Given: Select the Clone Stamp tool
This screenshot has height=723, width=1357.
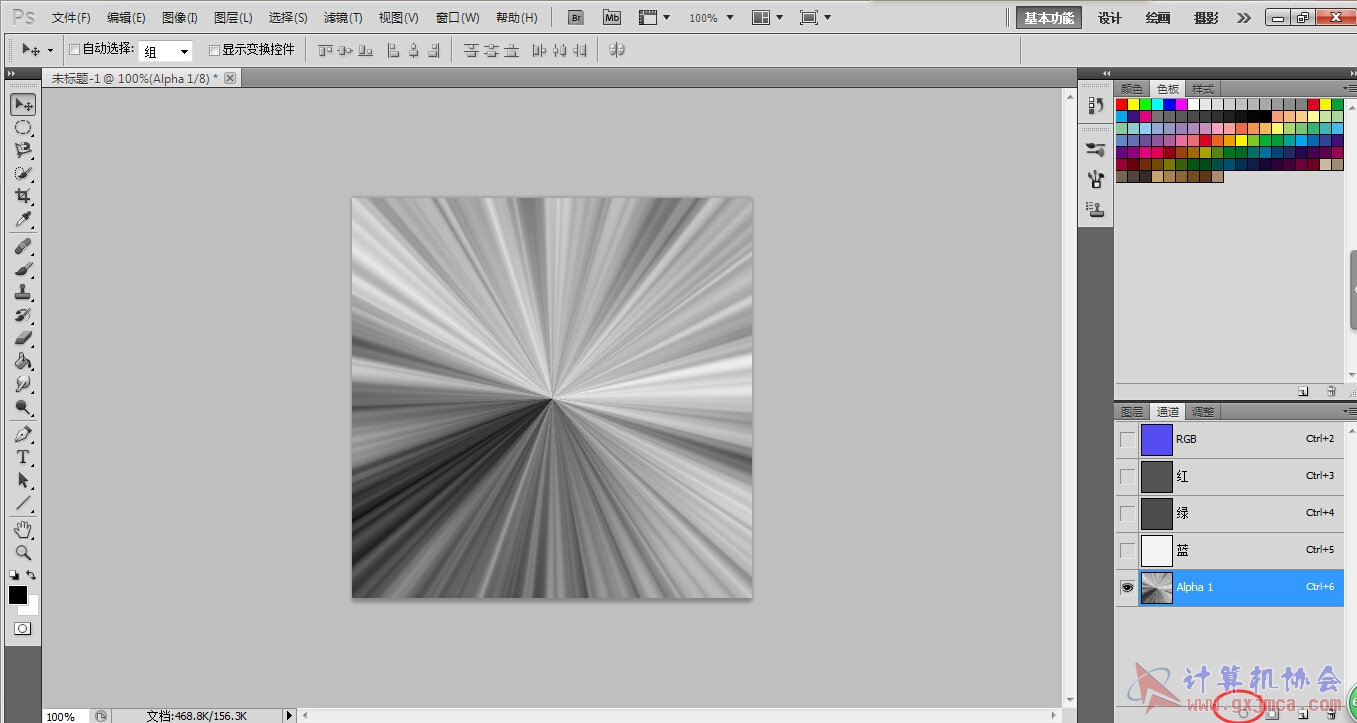Looking at the screenshot, I should click(x=23, y=293).
